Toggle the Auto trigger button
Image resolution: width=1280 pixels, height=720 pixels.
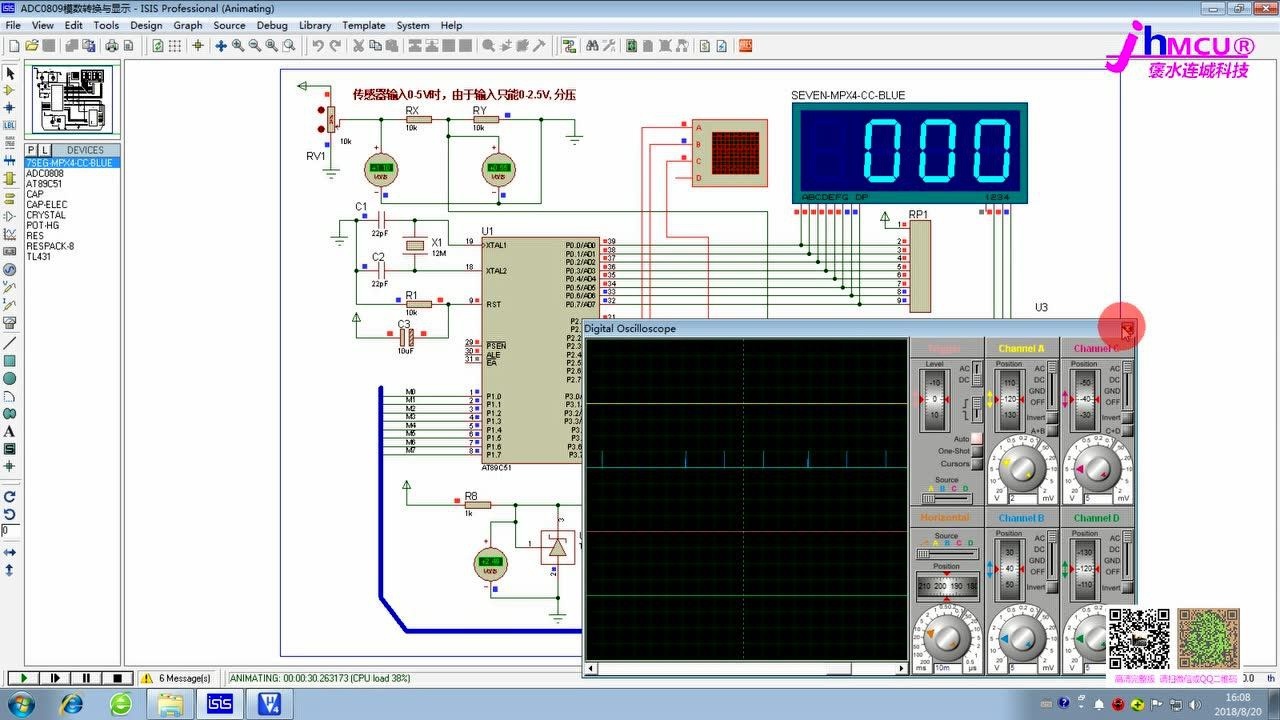pyautogui.click(x=976, y=438)
